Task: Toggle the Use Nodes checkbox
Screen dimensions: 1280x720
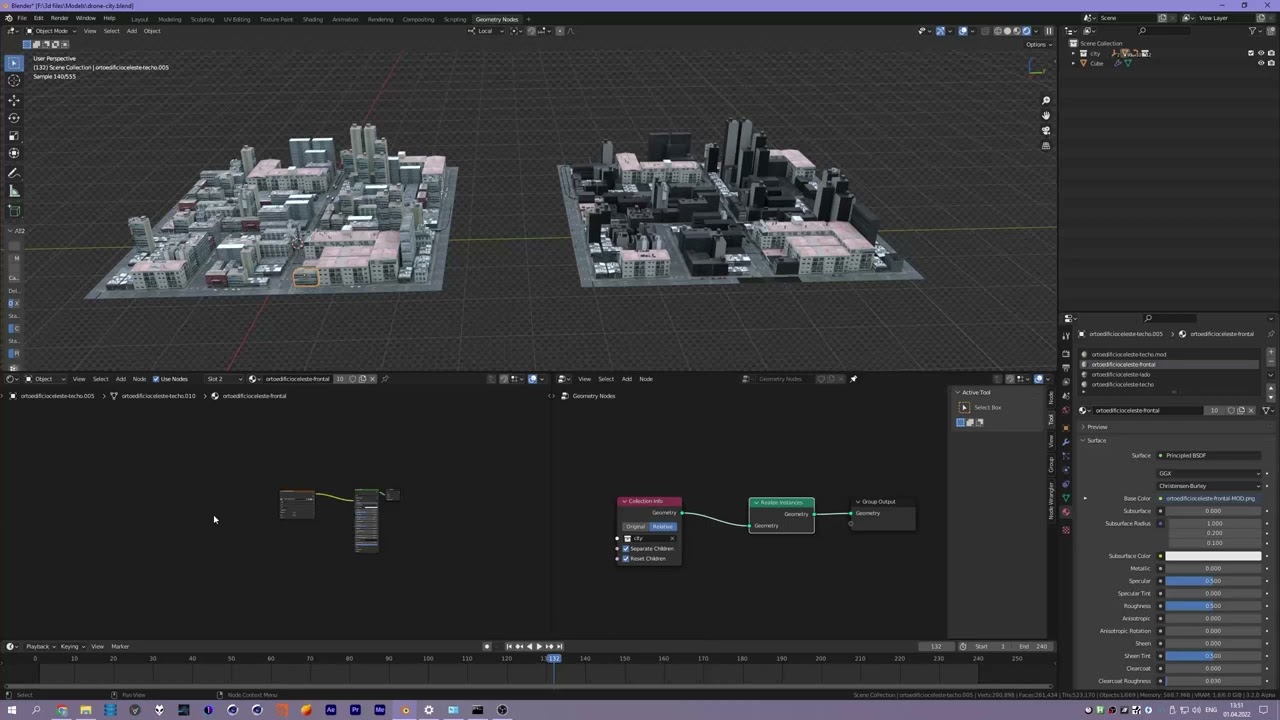Action: (x=156, y=379)
